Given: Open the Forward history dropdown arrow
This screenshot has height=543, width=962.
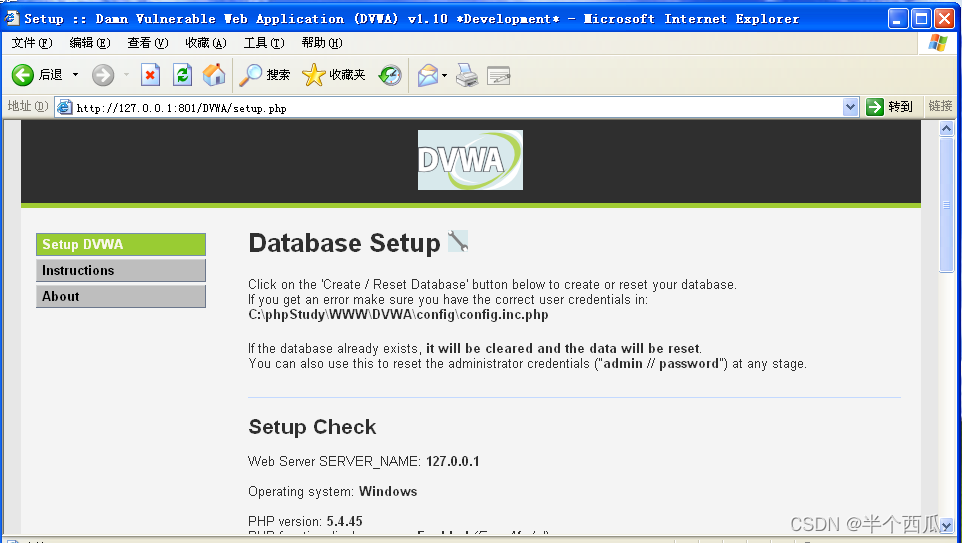Looking at the screenshot, I should tap(126, 75).
